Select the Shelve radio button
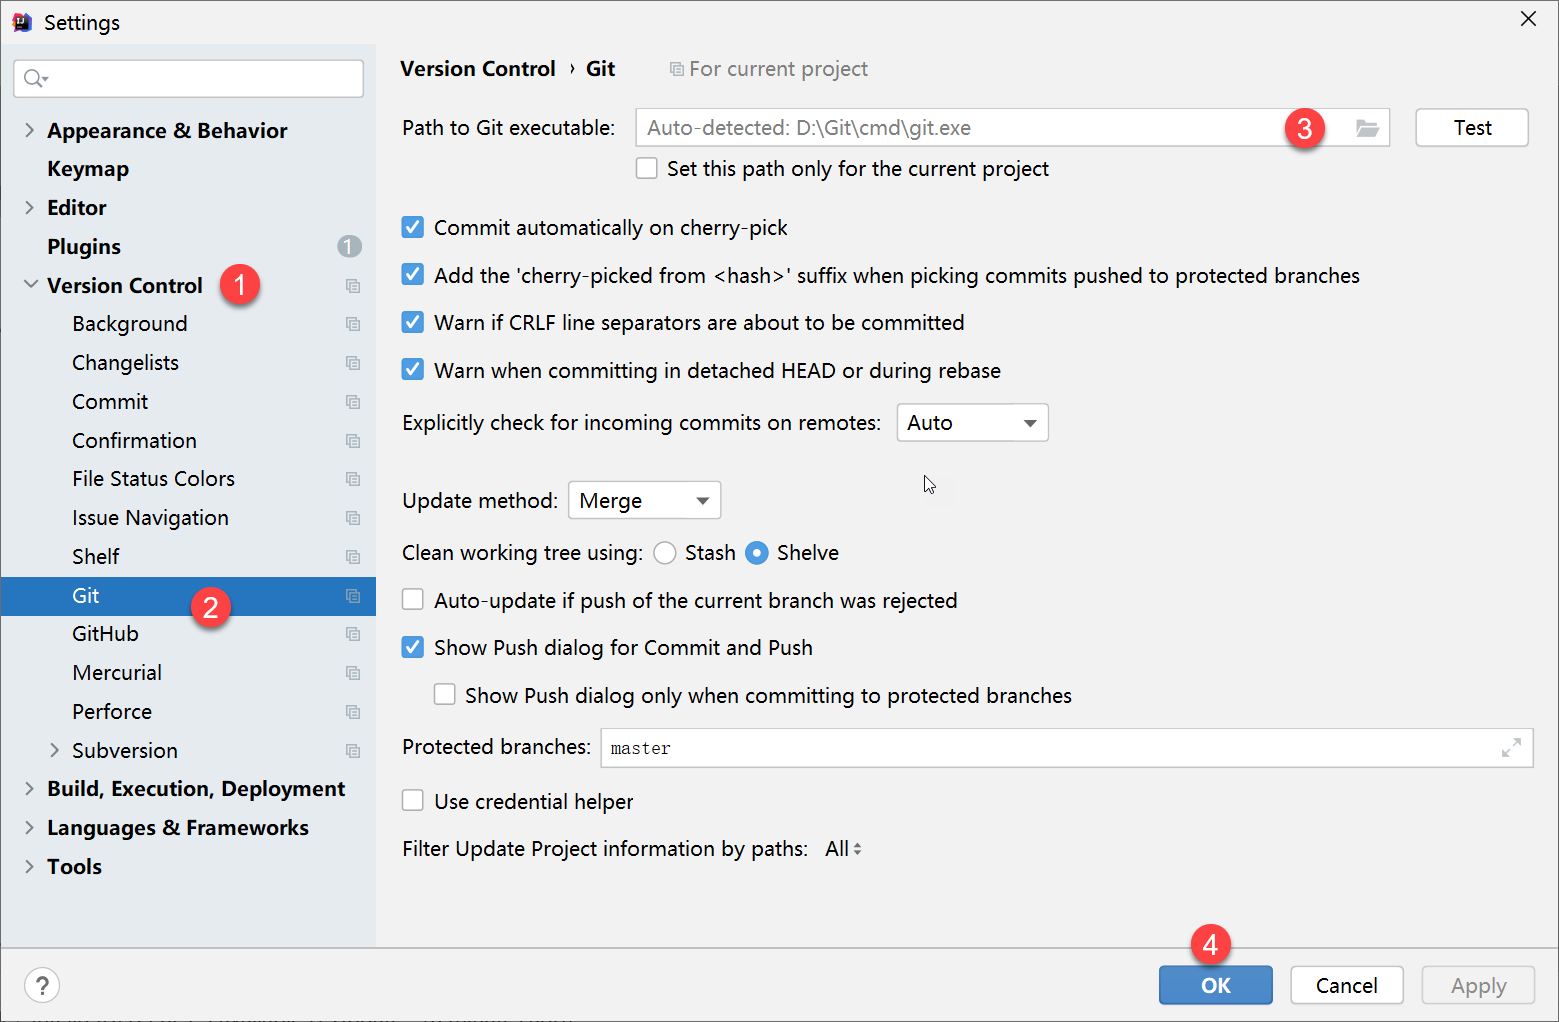This screenshot has height=1022, width=1559. [x=757, y=553]
